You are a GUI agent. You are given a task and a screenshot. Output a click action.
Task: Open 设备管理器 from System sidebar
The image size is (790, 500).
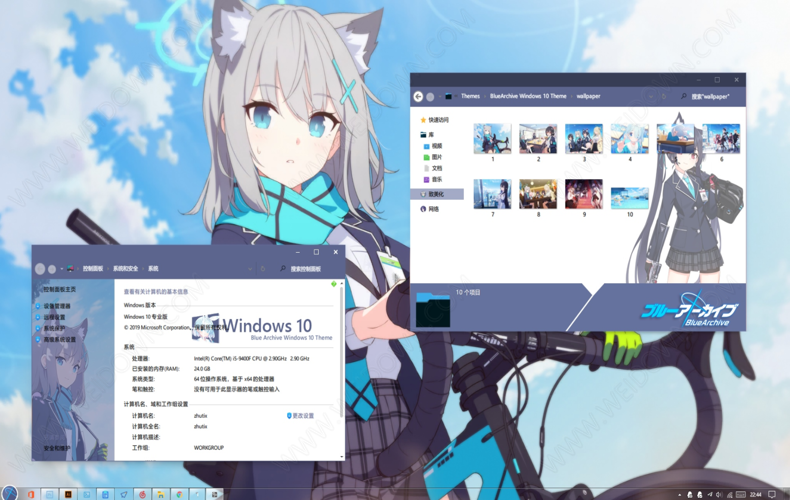57,306
